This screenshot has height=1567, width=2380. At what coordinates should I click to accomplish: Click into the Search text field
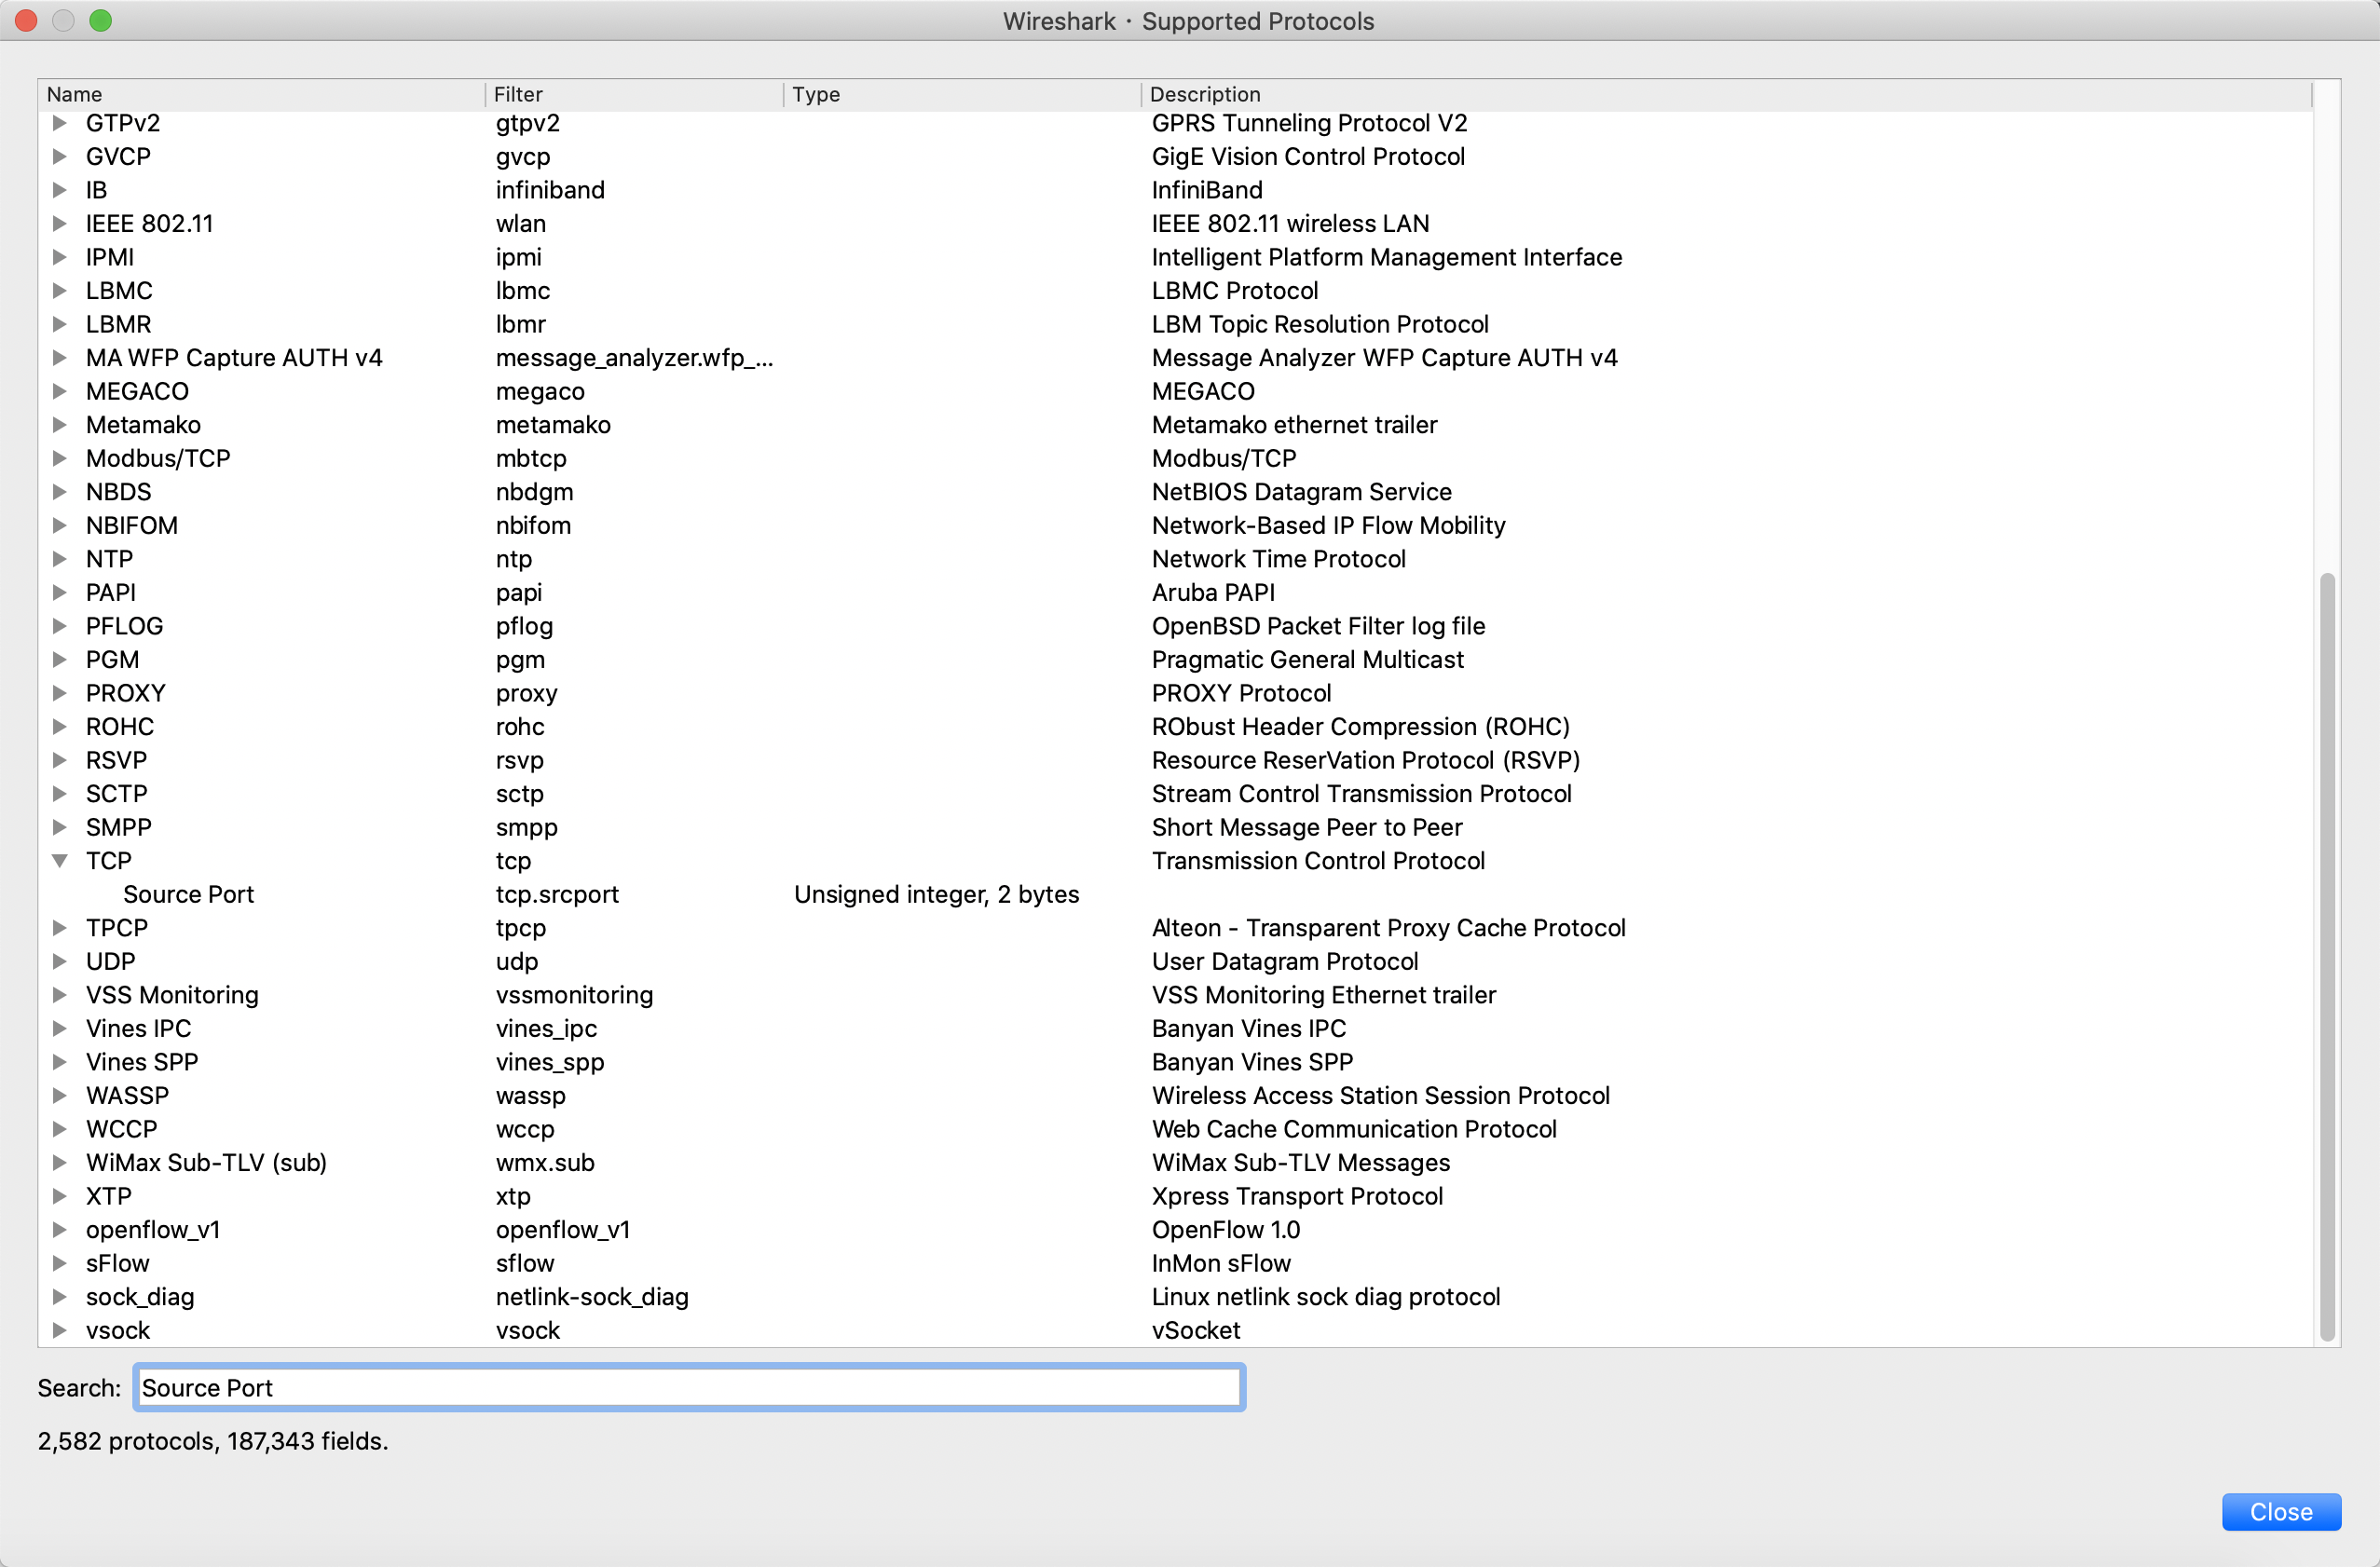tap(688, 1388)
